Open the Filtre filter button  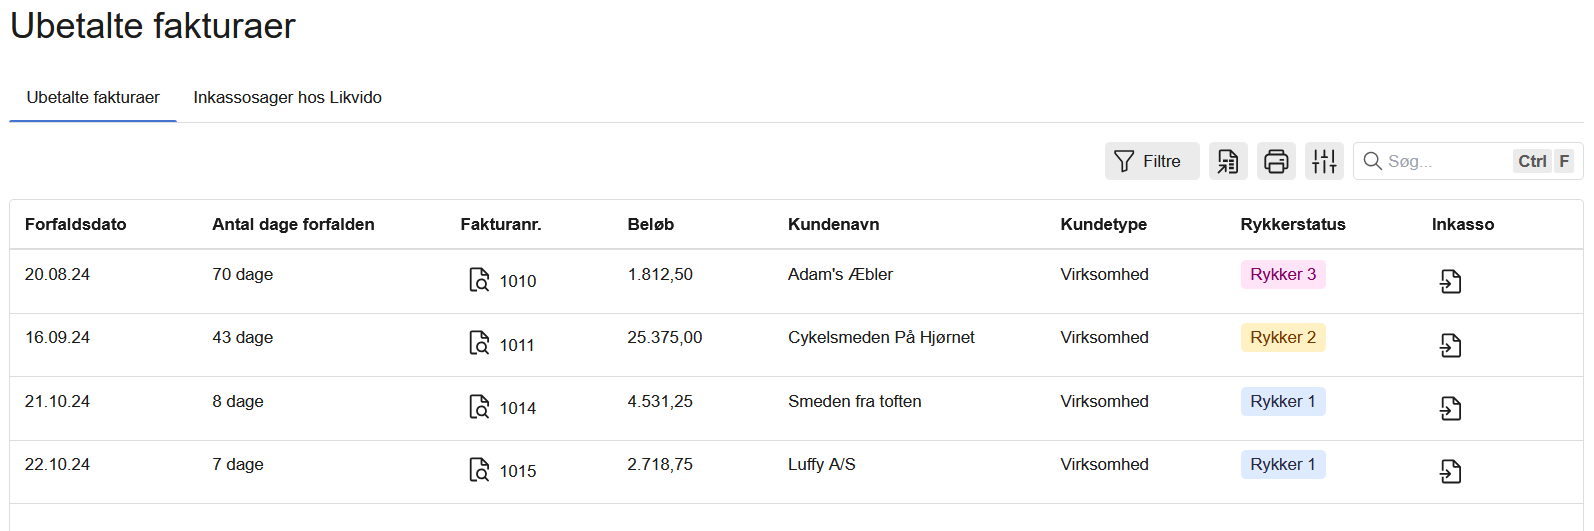[x=1151, y=161]
